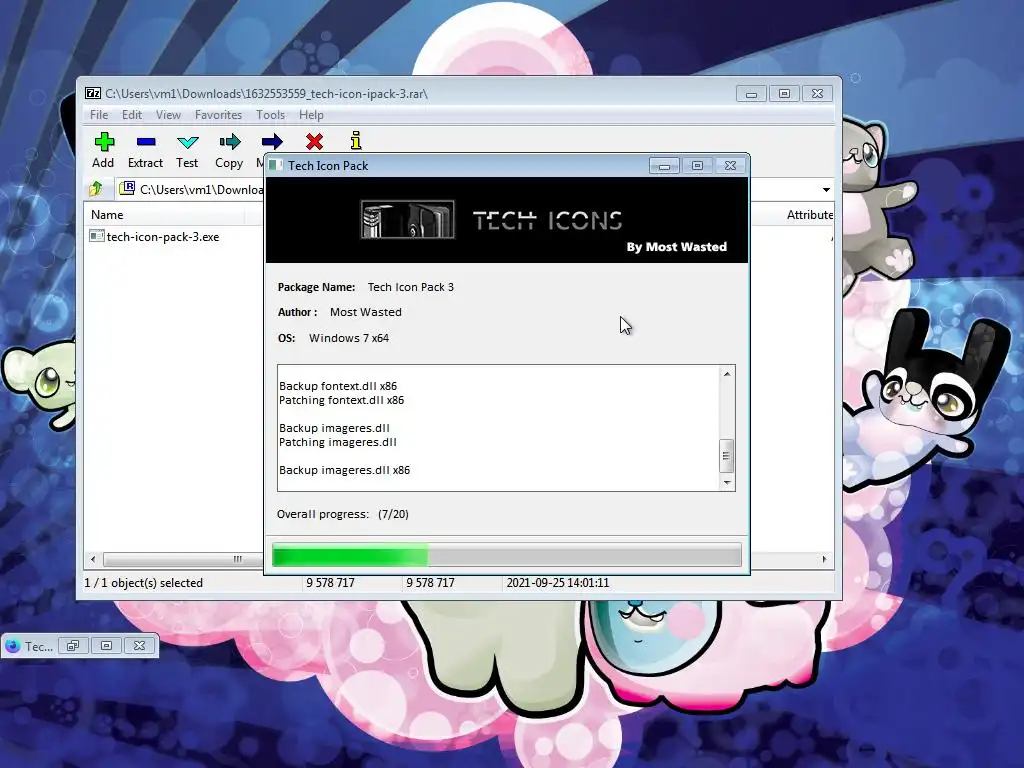This screenshot has width=1024, height=768.
Task: Click the red Delete X icon
Action: click(314, 142)
